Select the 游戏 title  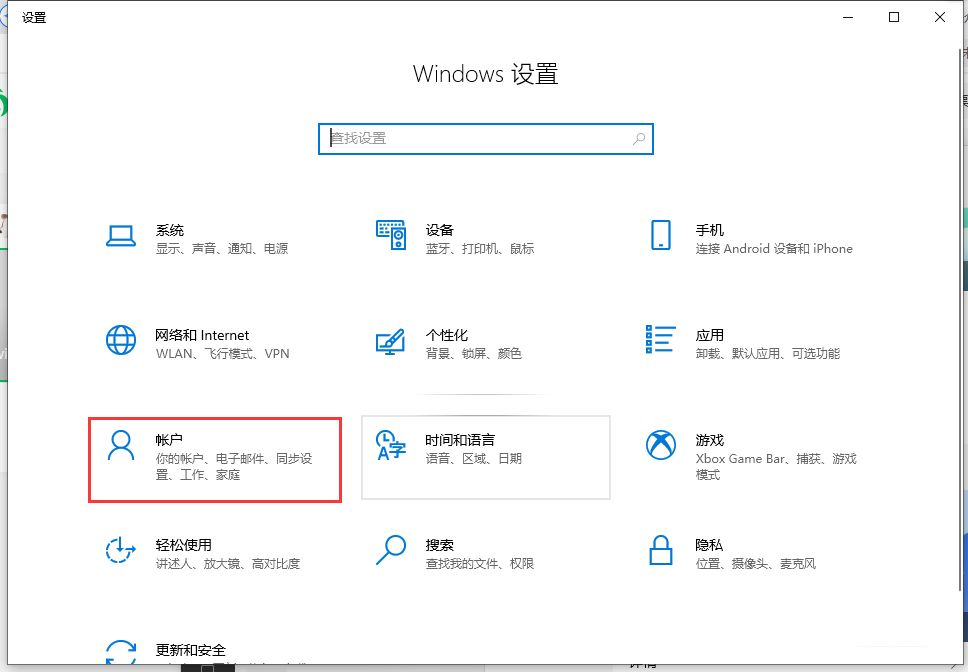coord(709,440)
